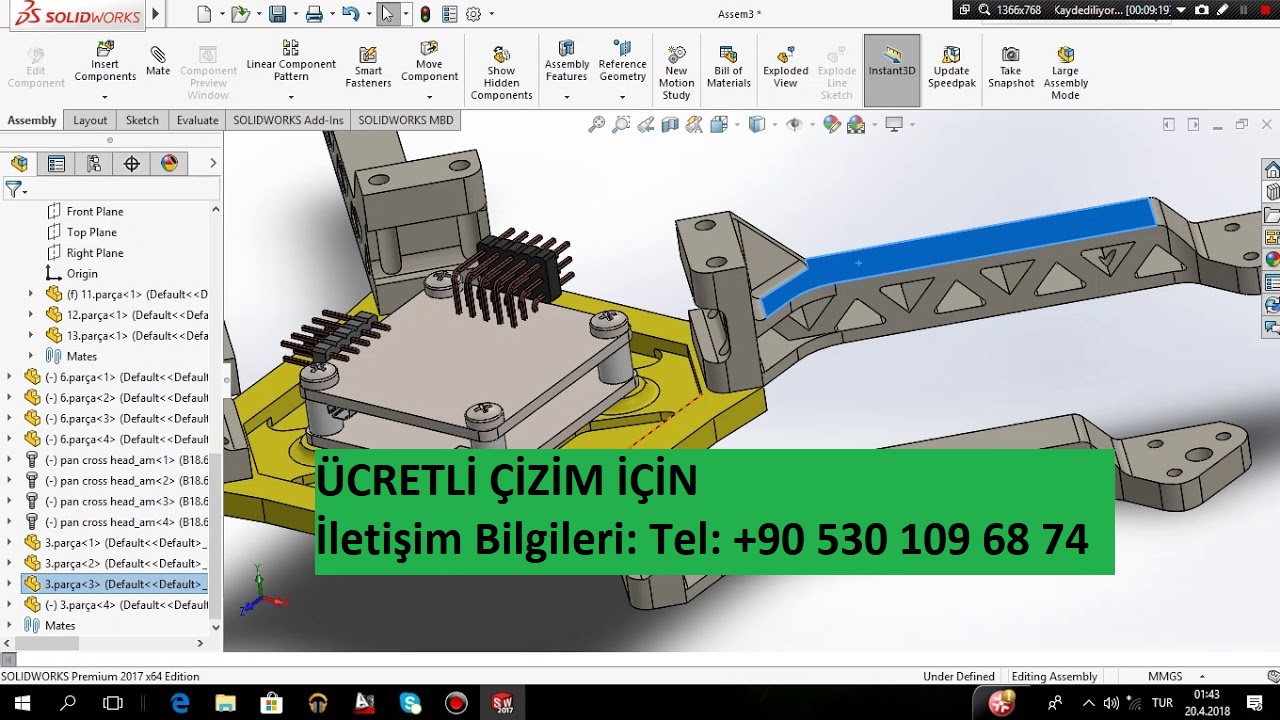Open Skype from the Windows taskbar
Image resolution: width=1280 pixels, height=720 pixels.
[410, 703]
